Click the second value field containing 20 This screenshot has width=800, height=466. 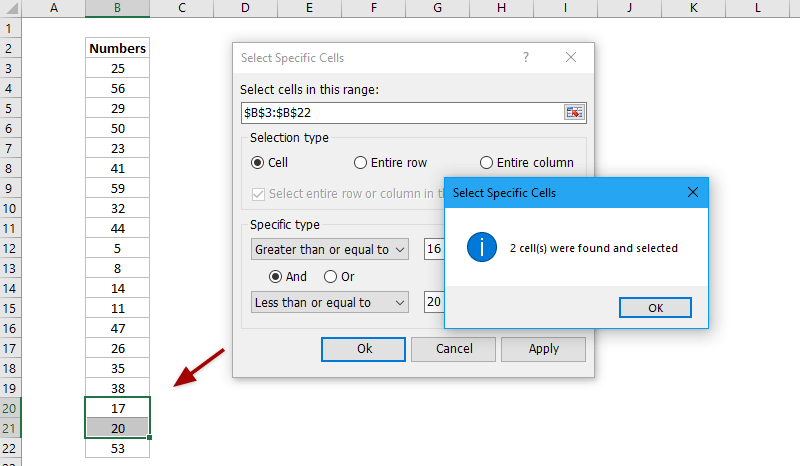[x=434, y=302]
